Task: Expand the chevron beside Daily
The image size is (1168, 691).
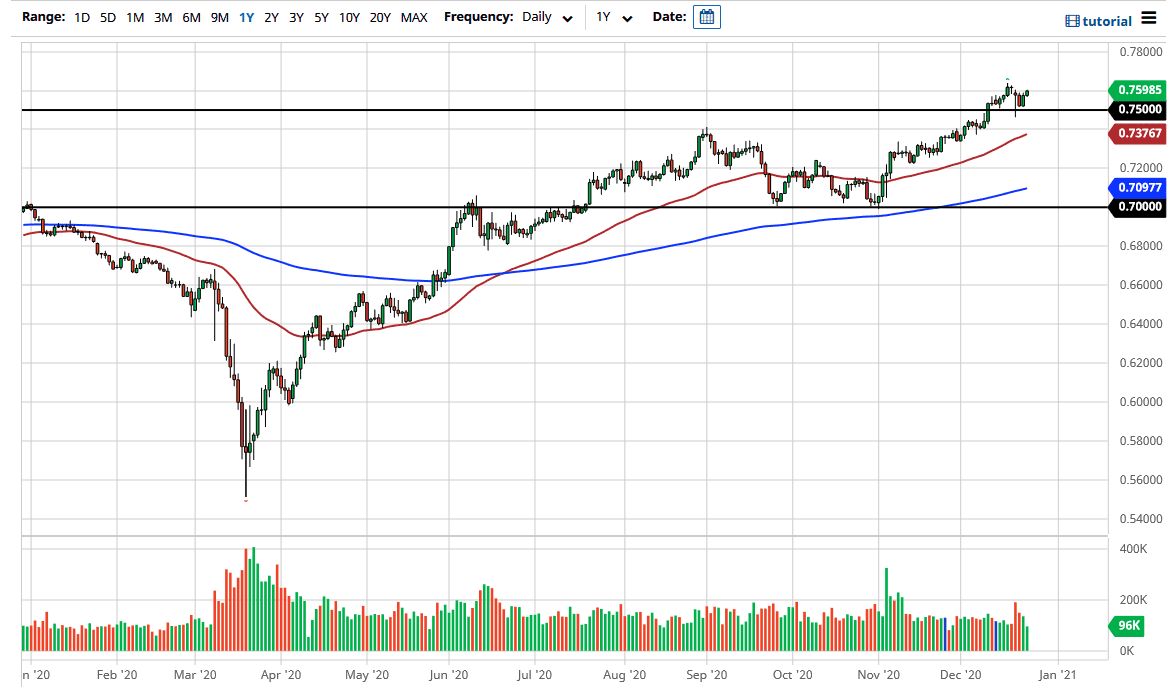Action: click(x=566, y=19)
